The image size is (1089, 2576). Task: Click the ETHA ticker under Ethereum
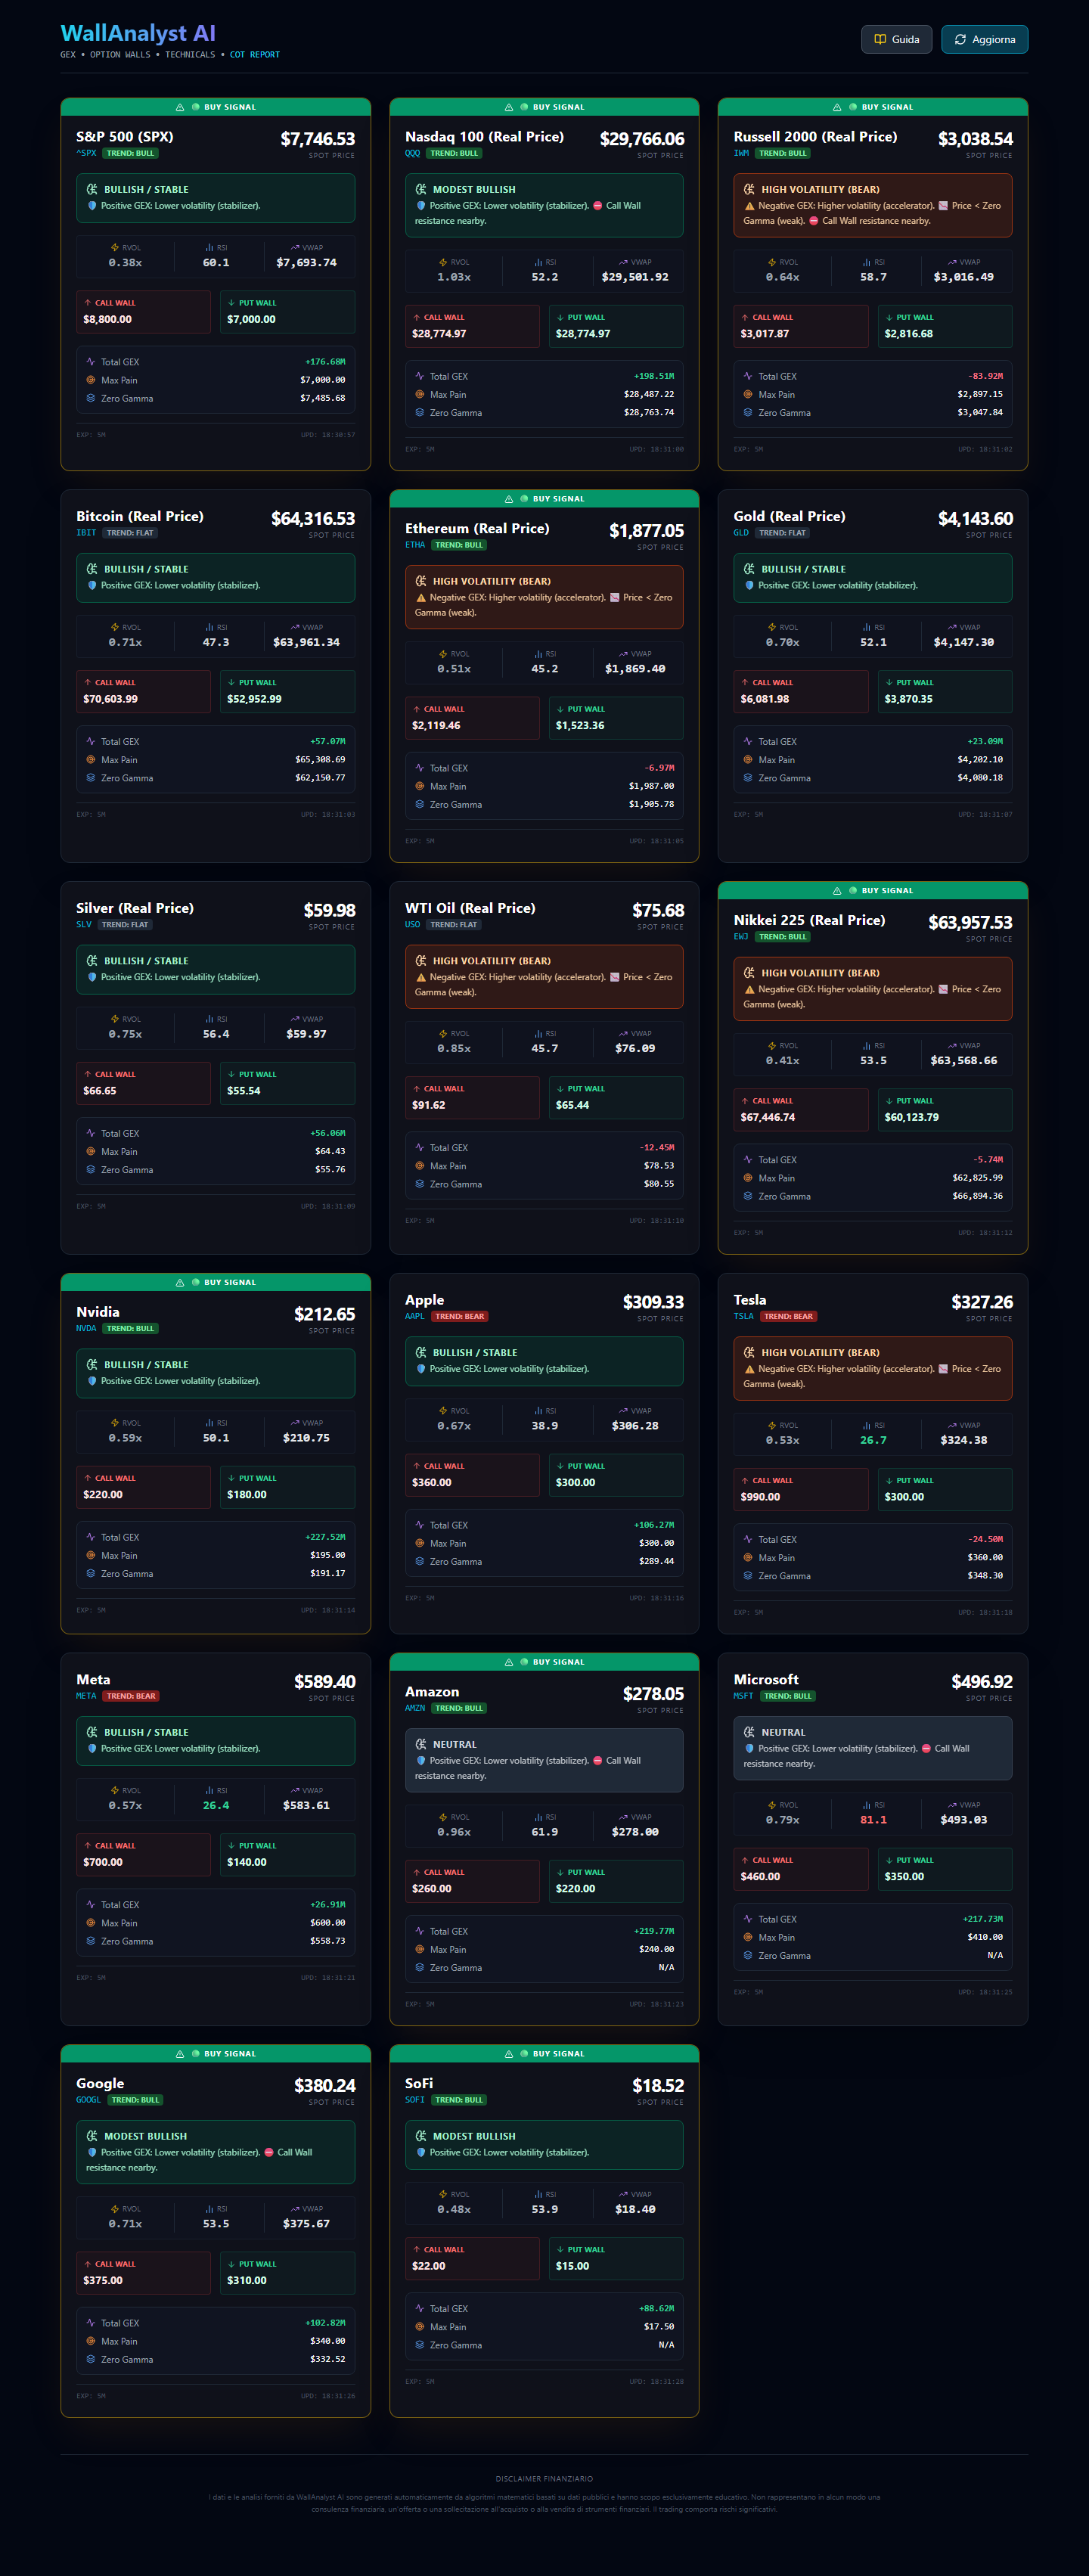(x=415, y=545)
